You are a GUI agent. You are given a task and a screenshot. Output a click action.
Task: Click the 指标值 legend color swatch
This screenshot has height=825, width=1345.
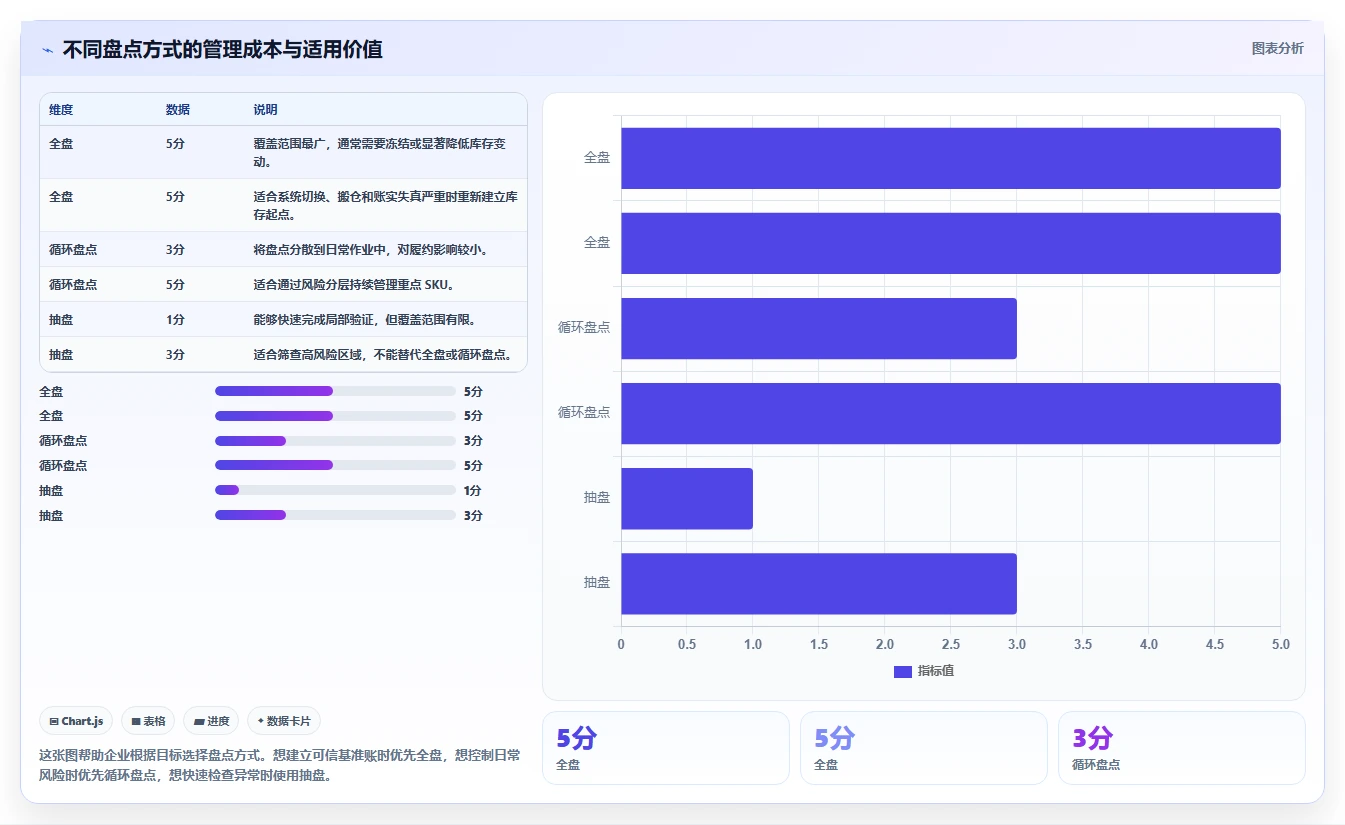tap(902, 671)
